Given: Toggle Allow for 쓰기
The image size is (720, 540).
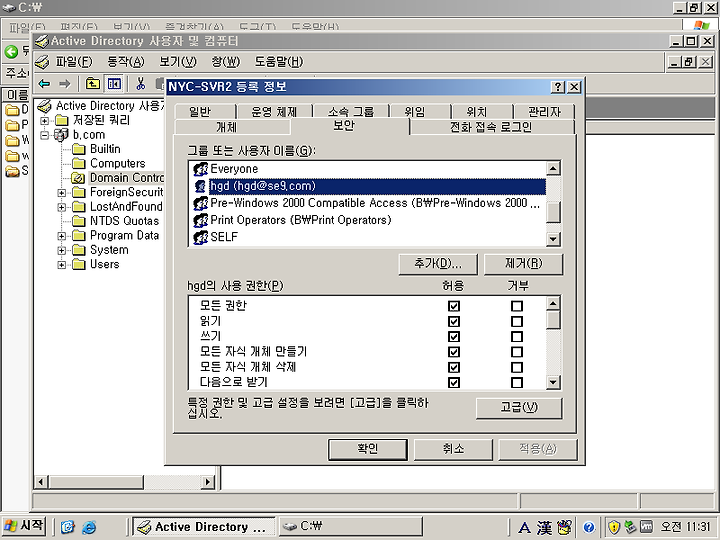Looking at the screenshot, I should (454, 337).
